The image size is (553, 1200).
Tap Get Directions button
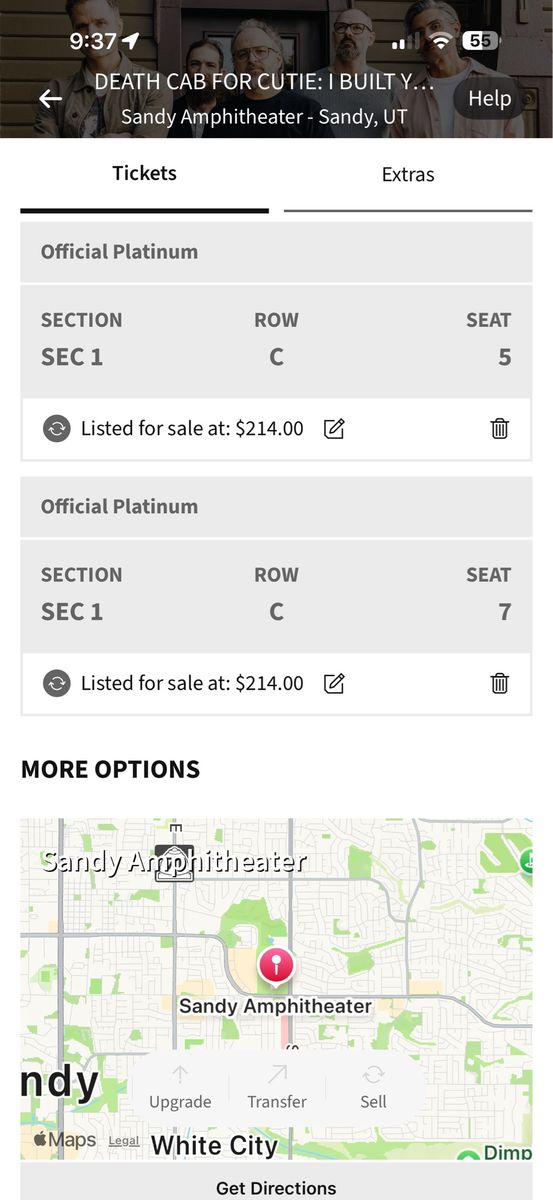point(276,1188)
